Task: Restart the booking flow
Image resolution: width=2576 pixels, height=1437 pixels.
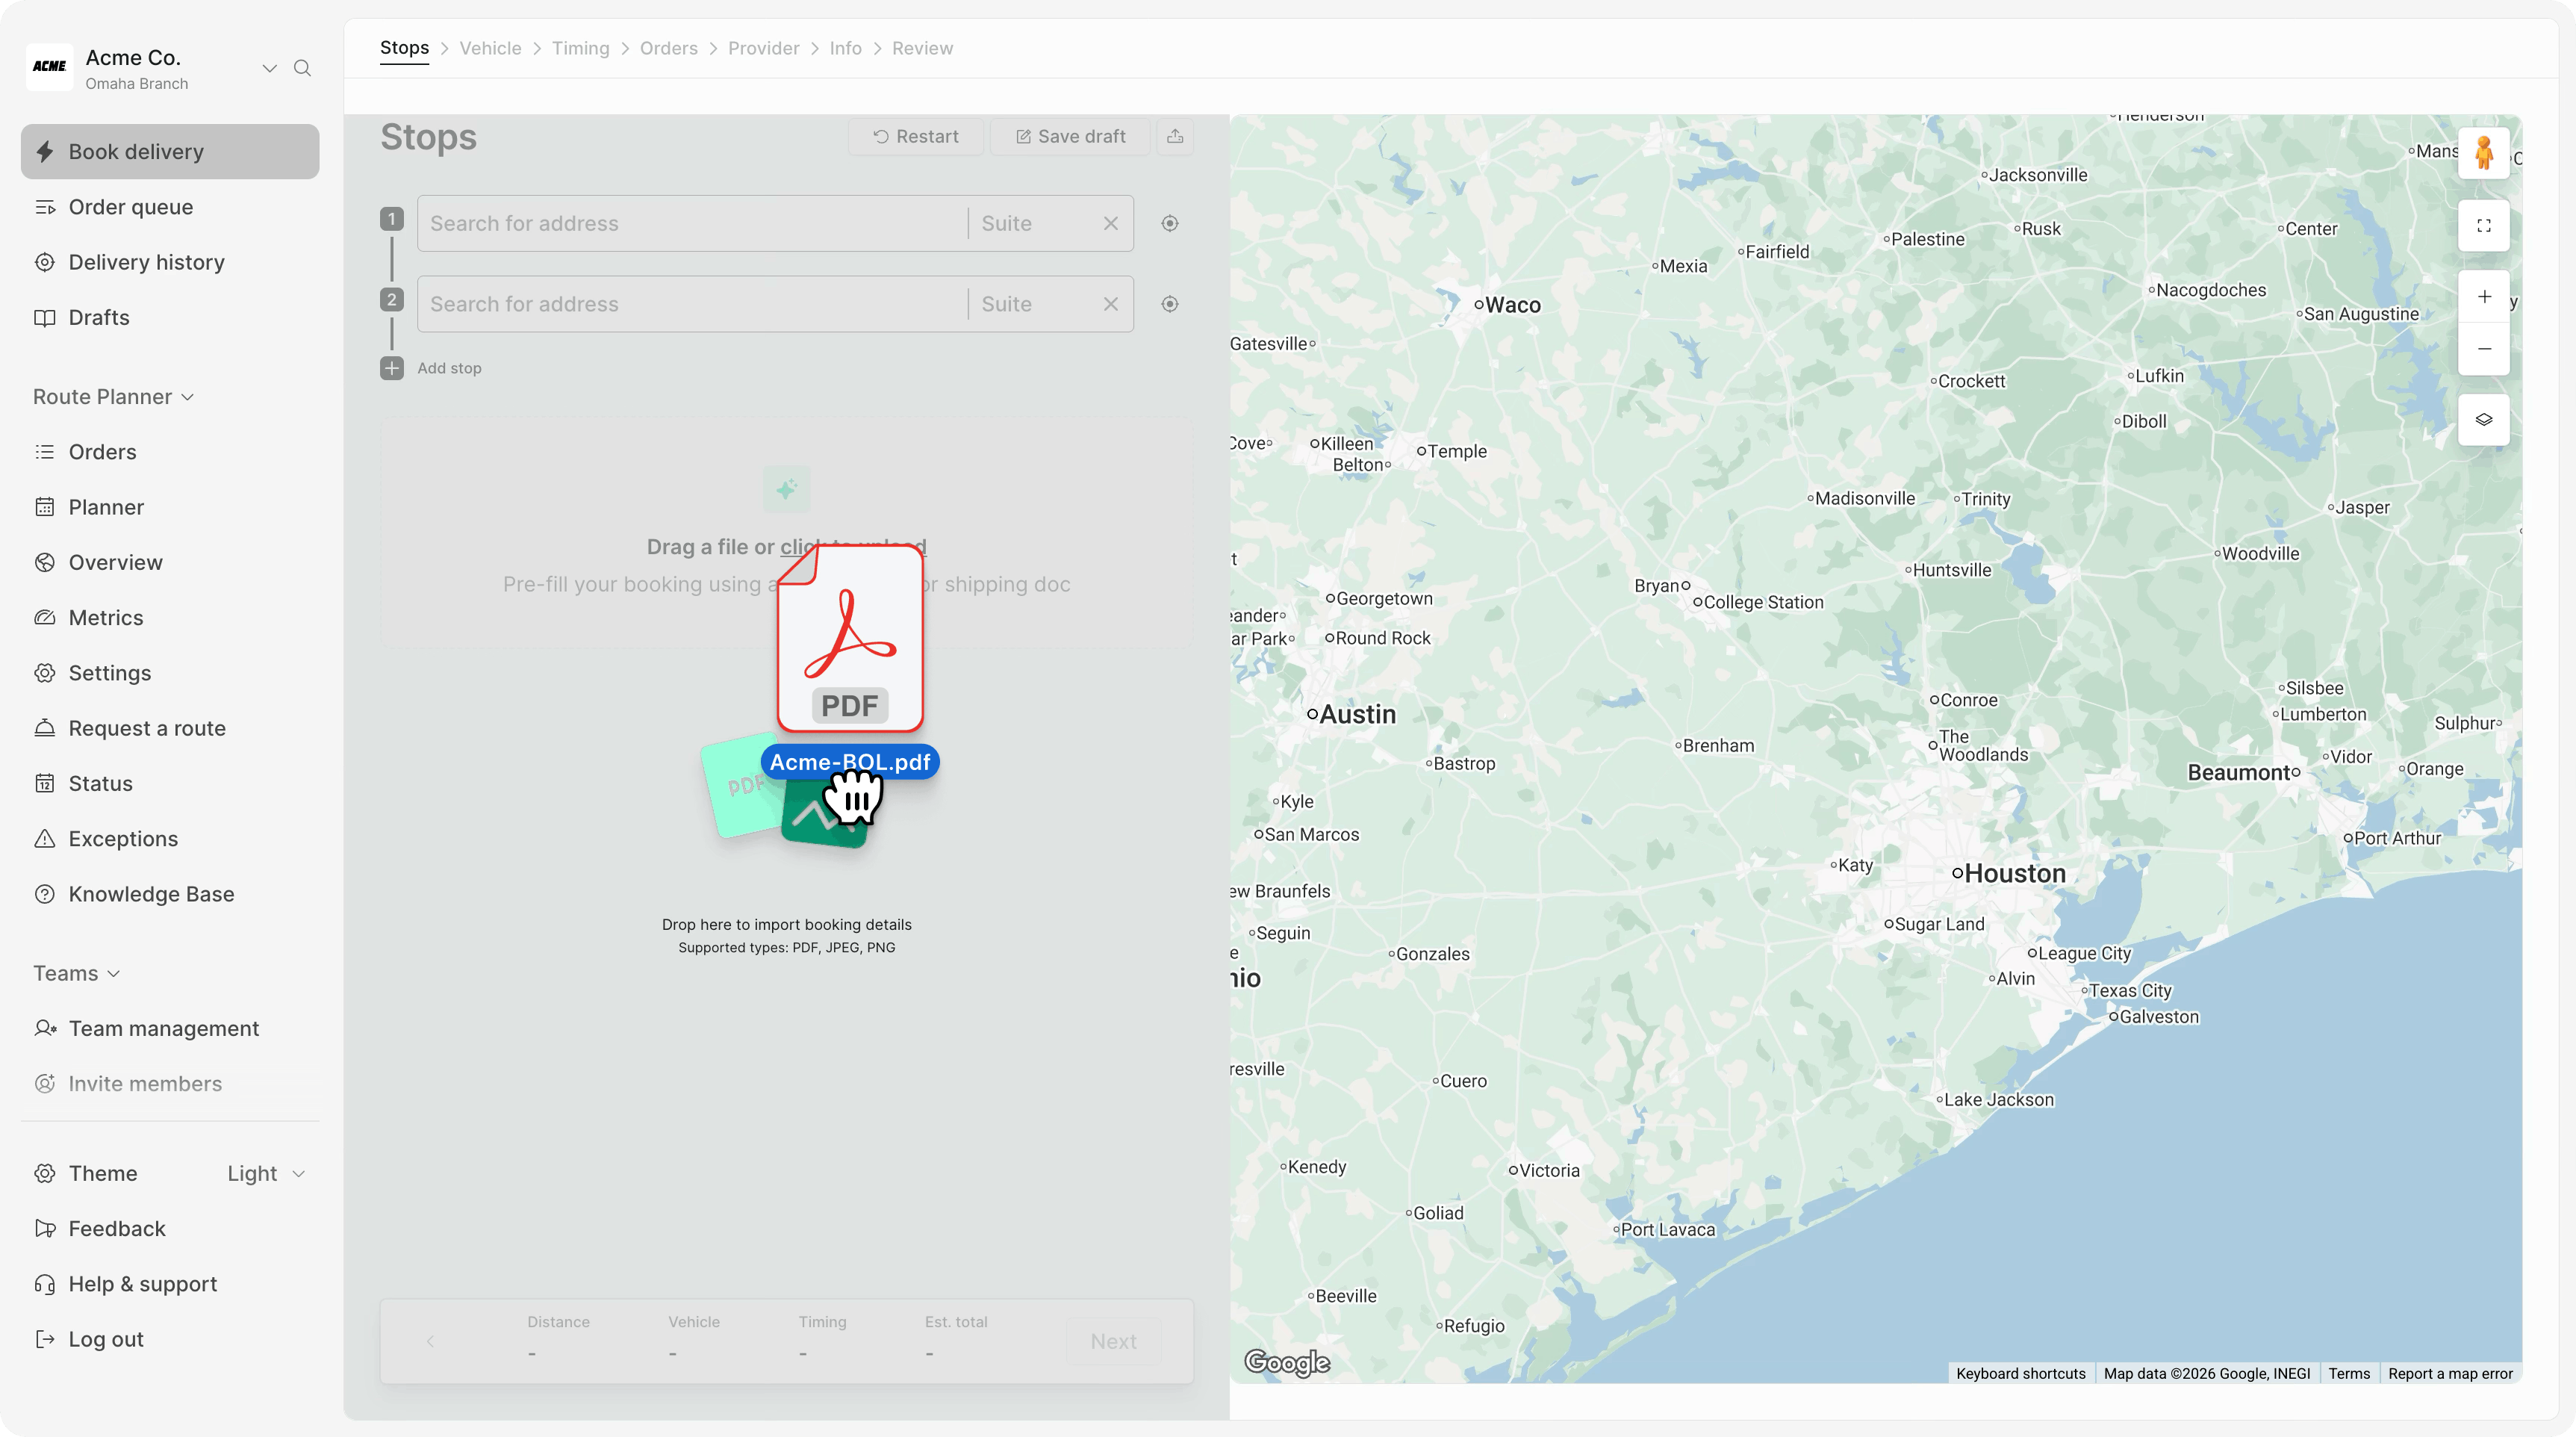Action: 915,136
